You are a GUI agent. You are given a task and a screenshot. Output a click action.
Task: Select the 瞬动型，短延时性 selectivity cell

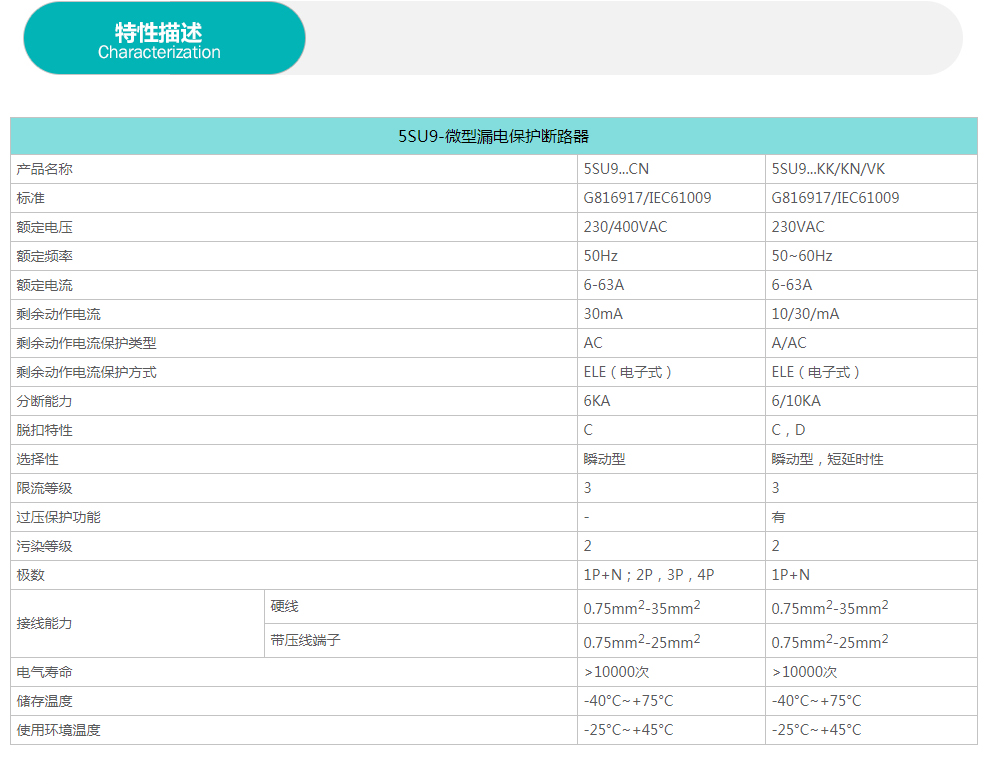pyautogui.click(x=827, y=459)
